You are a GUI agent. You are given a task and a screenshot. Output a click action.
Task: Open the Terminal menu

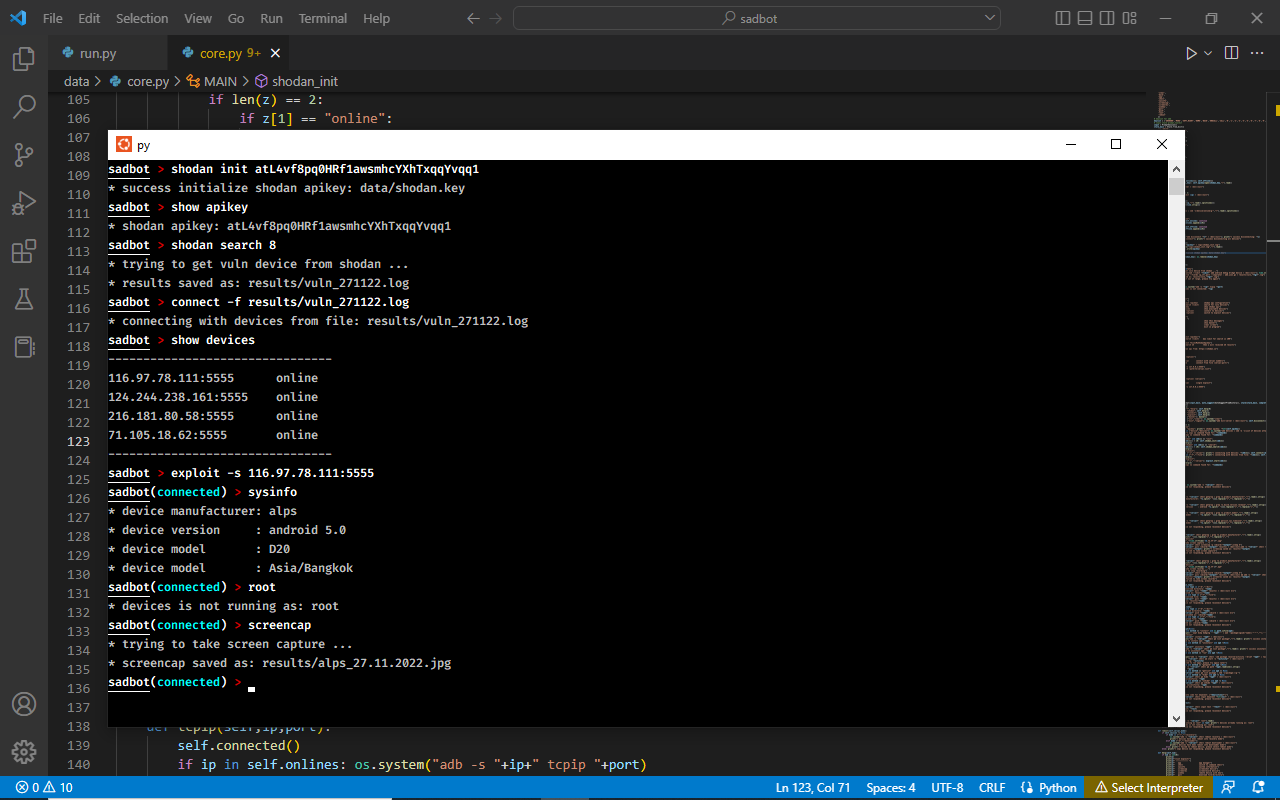(x=323, y=18)
